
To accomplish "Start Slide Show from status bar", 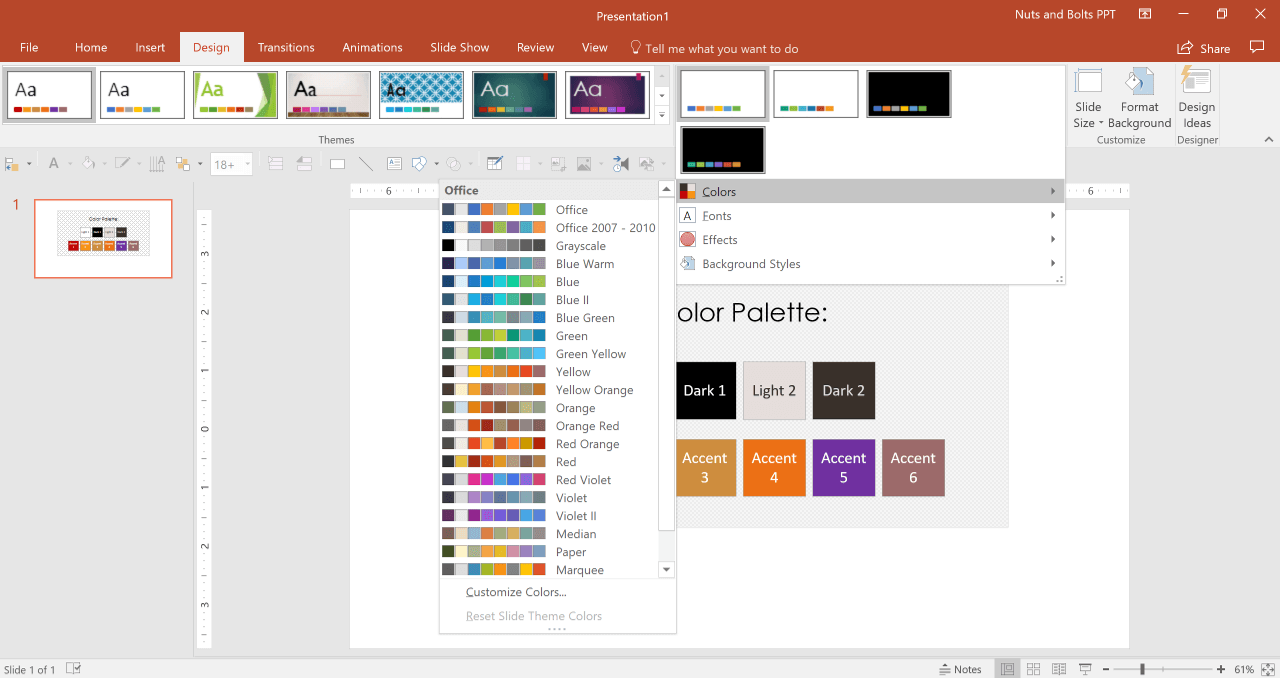I will 1085,669.
